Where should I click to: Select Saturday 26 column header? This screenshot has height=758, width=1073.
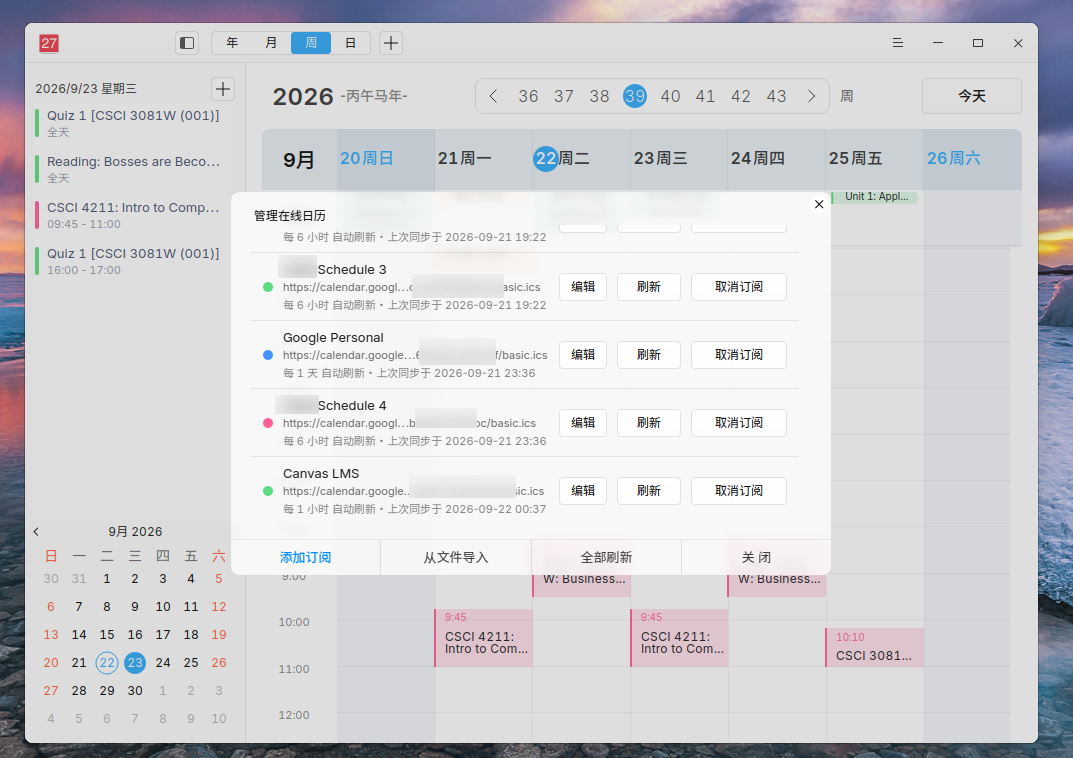(x=972, y=159)
